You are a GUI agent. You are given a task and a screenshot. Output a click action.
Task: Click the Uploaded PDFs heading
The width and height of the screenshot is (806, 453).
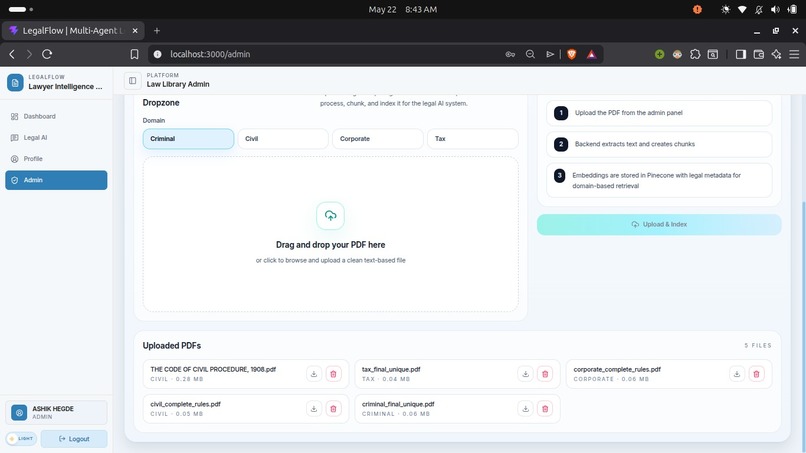[172, 346]
